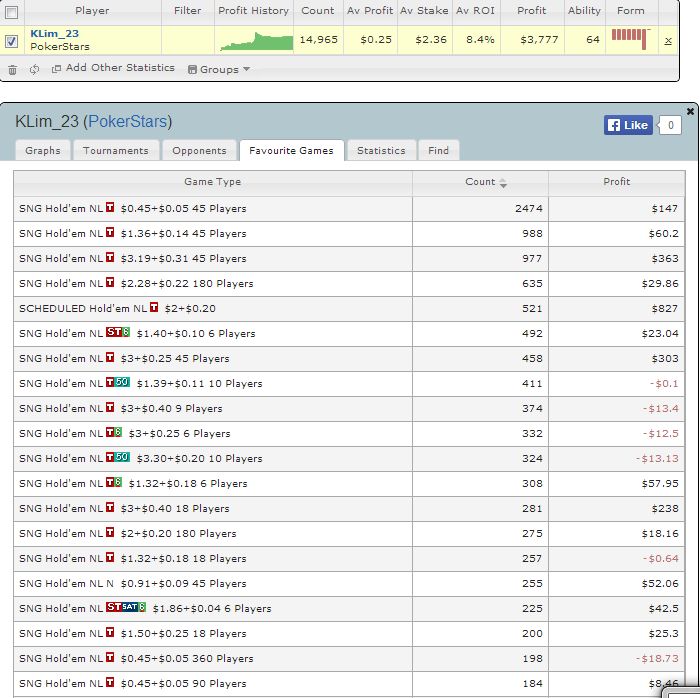Click the Profit column header in games table
Viewport: 700px width, 698px height.
(x=617, y=182)
